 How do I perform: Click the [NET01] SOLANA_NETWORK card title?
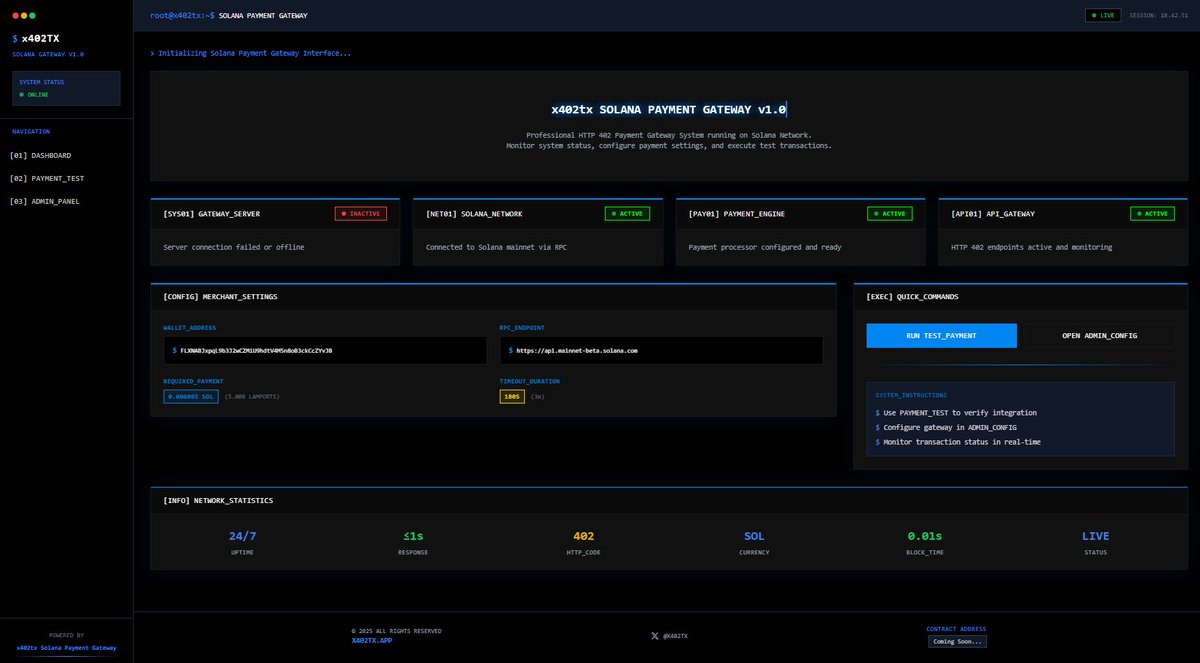(474, 214)
